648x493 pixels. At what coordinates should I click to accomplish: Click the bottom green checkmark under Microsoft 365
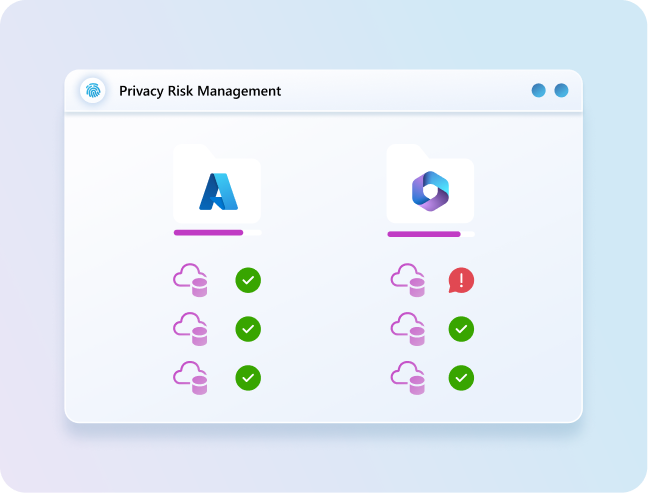click(x=461, y=378)
